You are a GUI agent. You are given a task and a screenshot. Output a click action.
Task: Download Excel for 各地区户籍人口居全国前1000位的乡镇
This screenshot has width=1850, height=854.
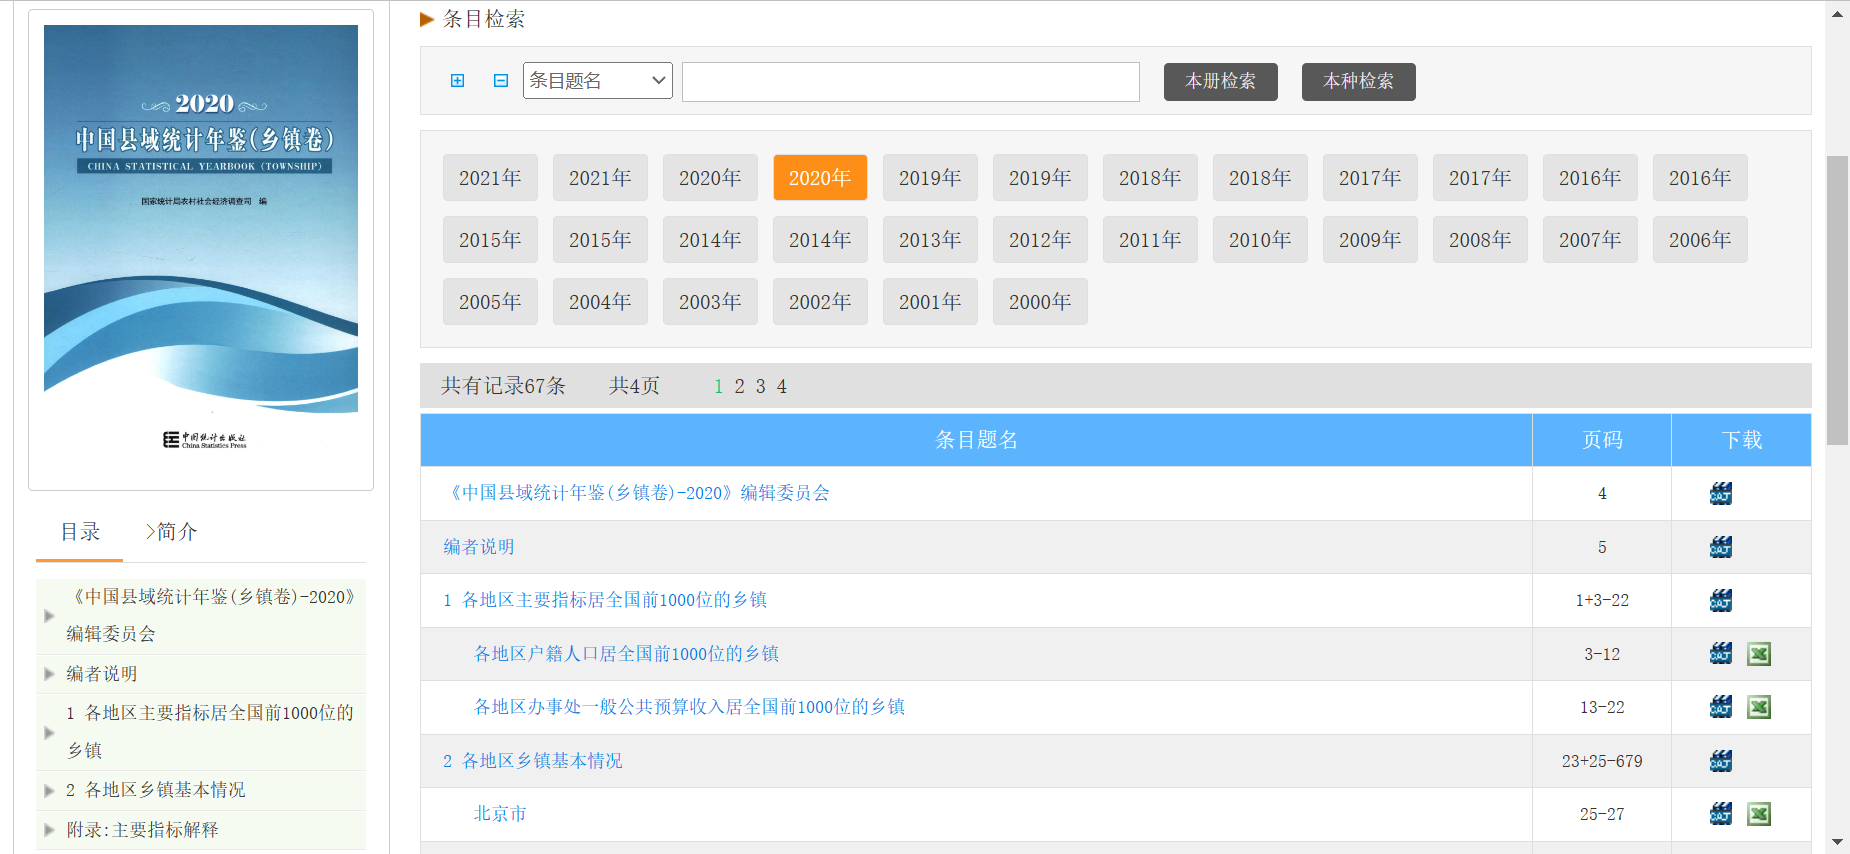pyautogui.click(x=1759, y=654)
